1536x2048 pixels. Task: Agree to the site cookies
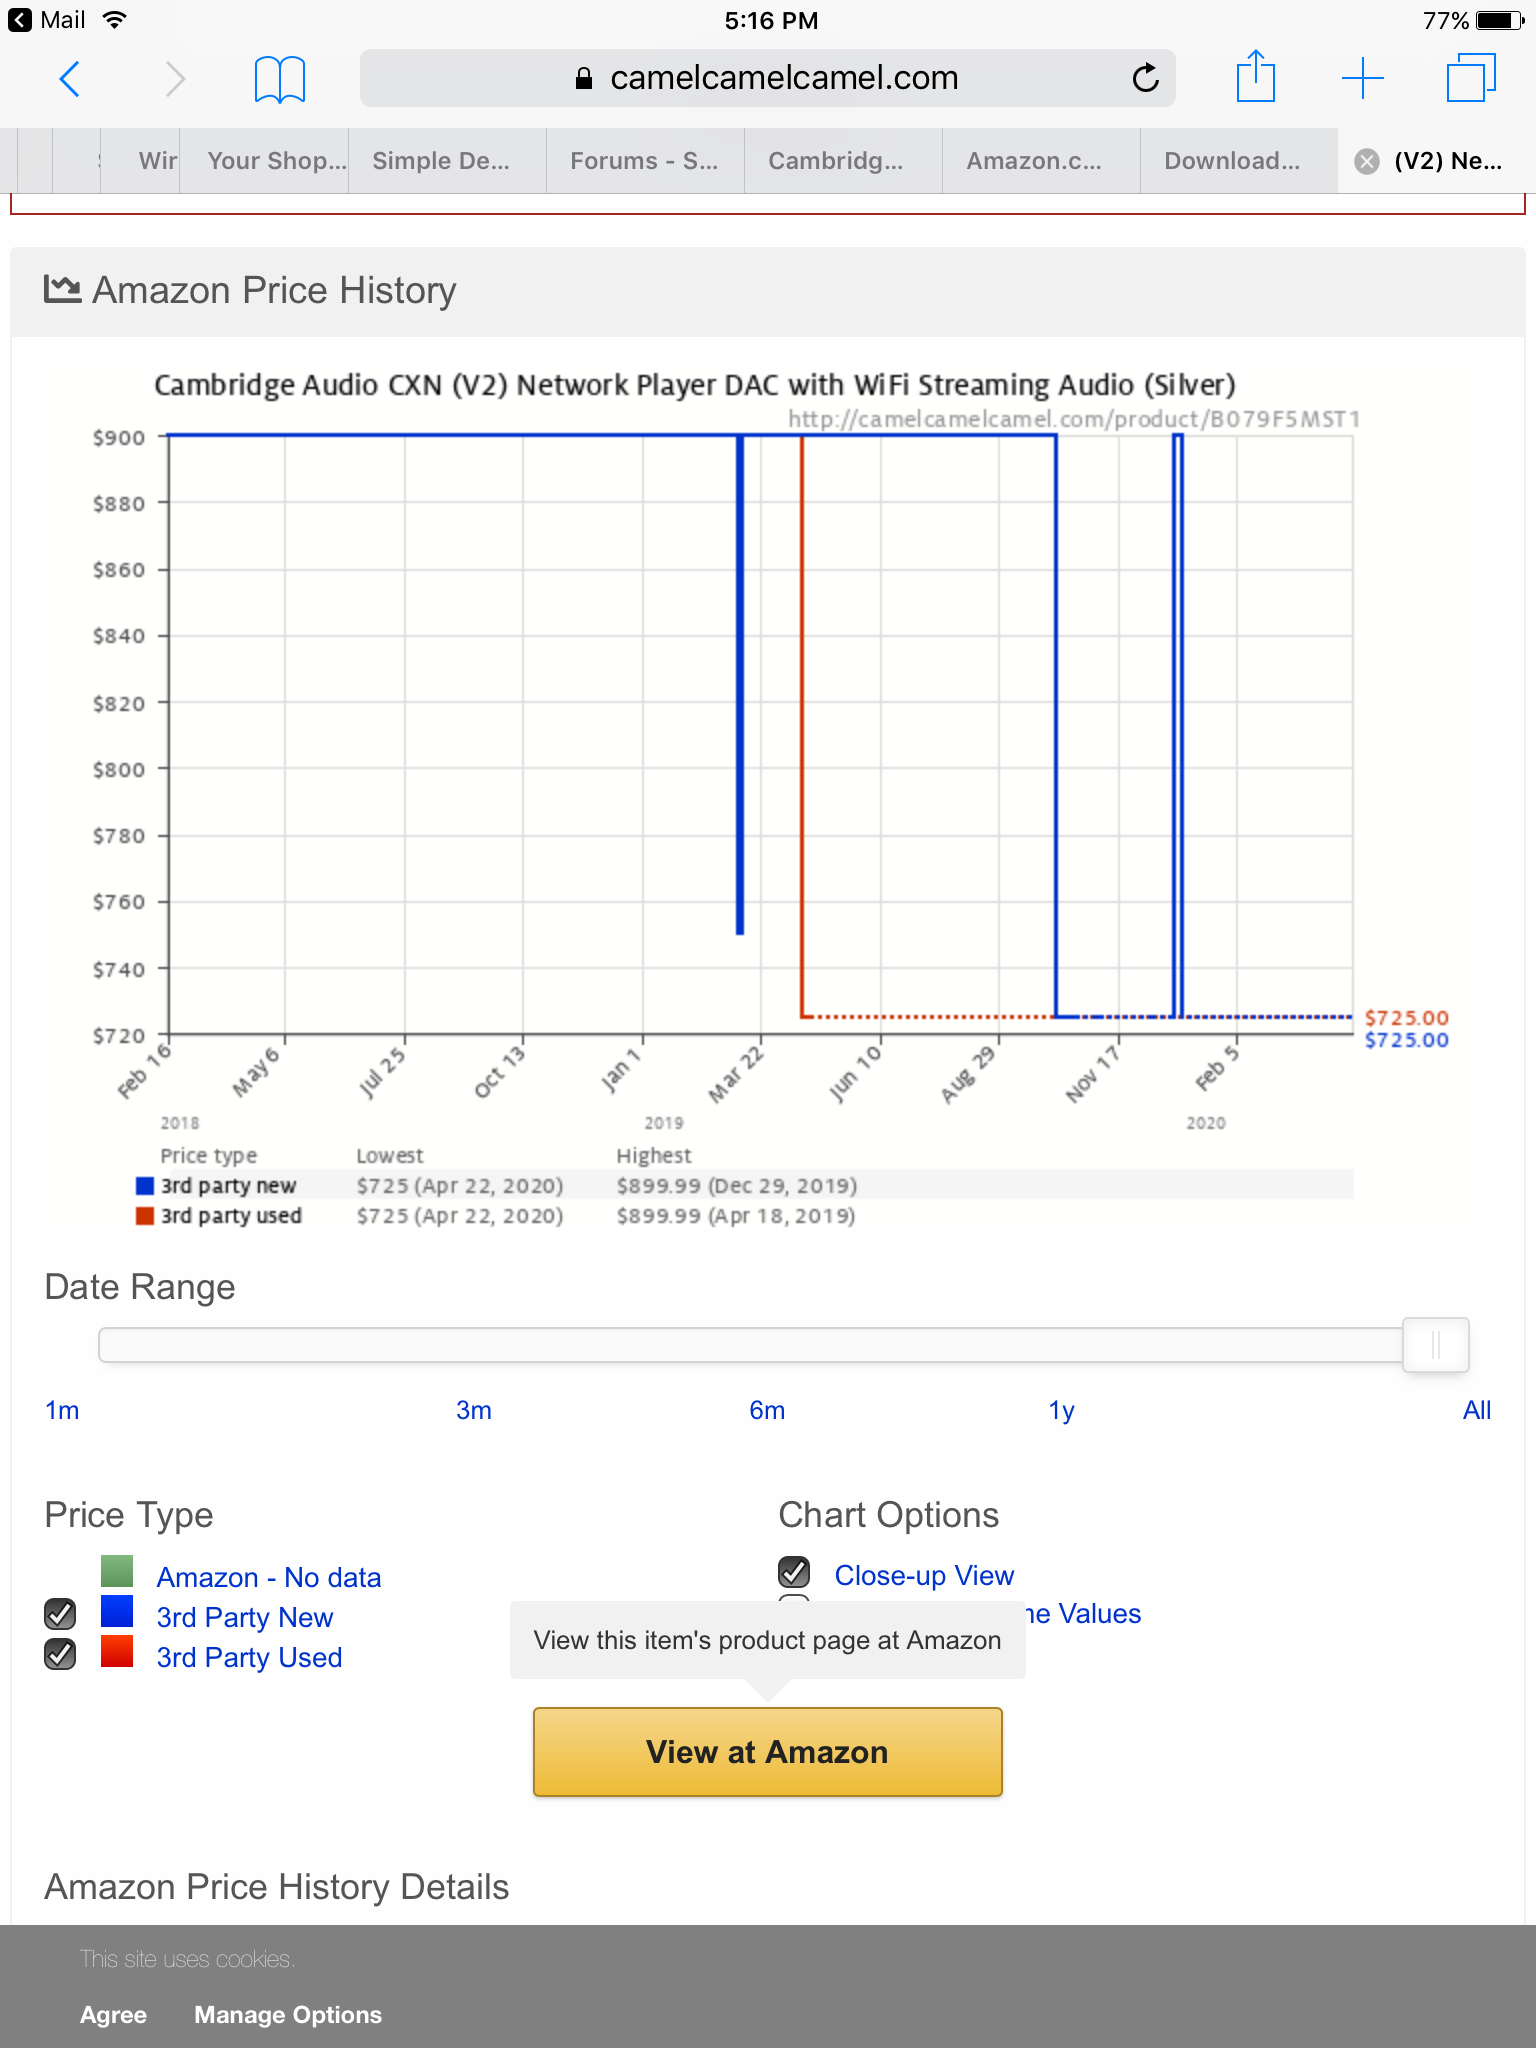point(113,2015)
